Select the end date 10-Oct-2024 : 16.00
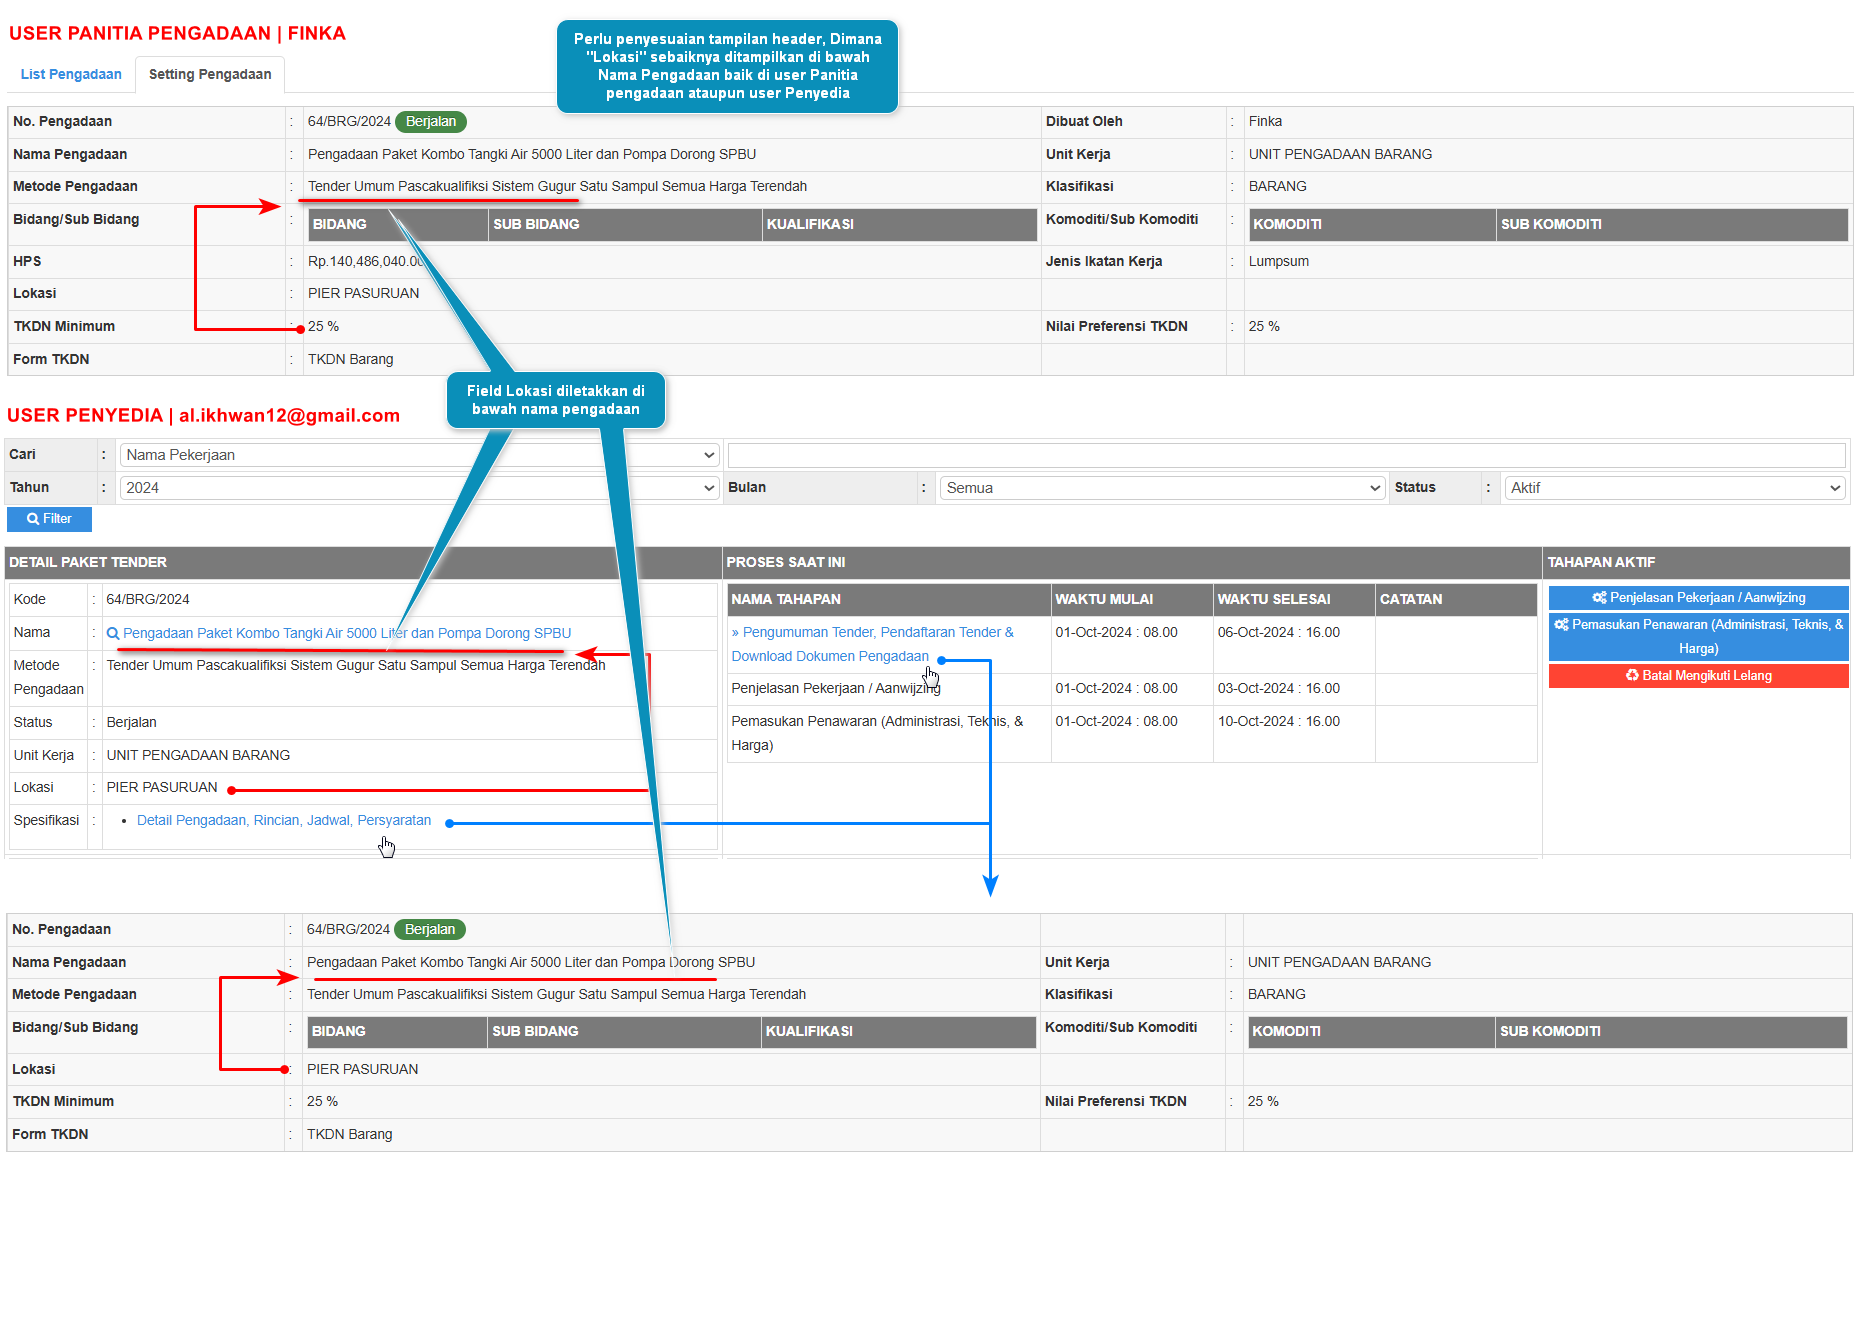 [x=1279, y=721]
